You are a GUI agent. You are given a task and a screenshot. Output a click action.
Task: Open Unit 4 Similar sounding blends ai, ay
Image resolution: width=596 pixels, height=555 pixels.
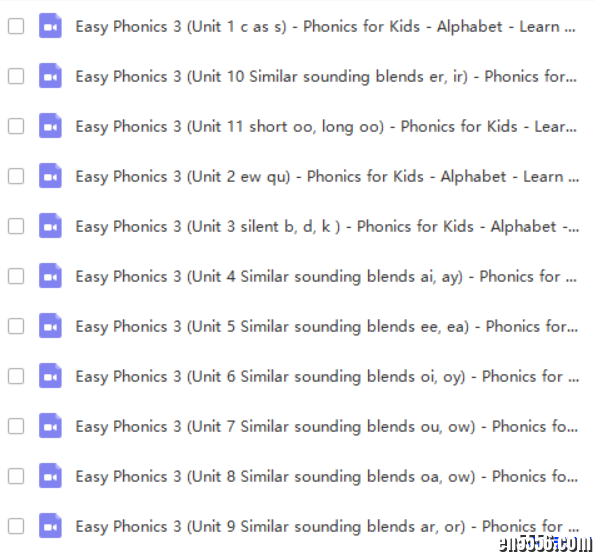[x=326, y=277]
